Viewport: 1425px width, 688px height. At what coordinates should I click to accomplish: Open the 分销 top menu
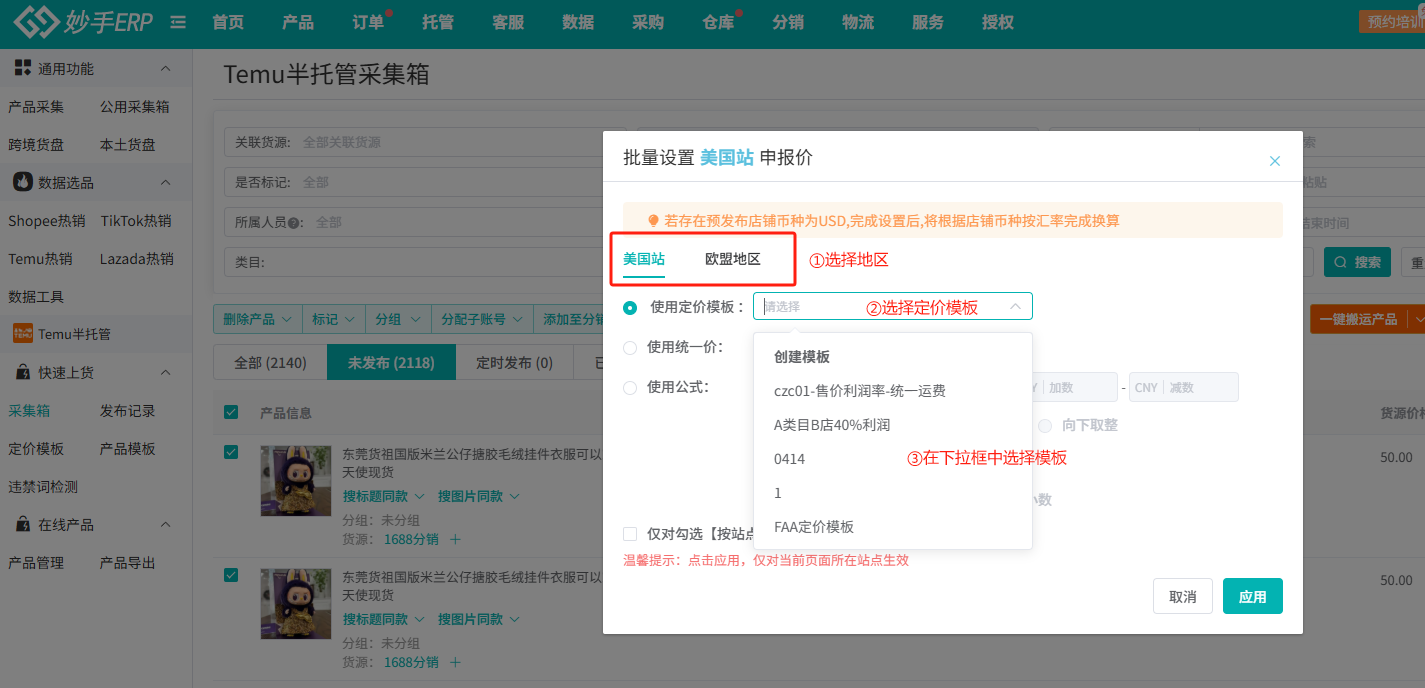[x=788, y=22]
